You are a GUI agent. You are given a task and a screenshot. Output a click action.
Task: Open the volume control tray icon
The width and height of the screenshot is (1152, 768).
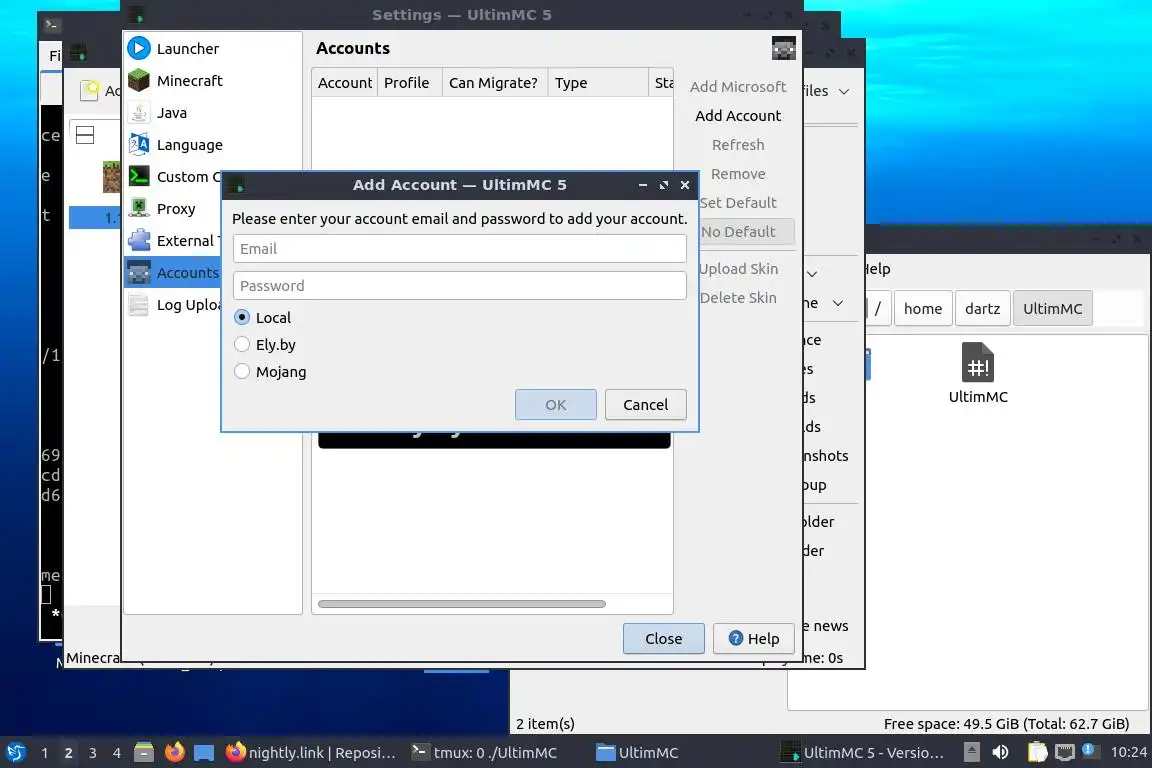click(x=1000, y=752)
